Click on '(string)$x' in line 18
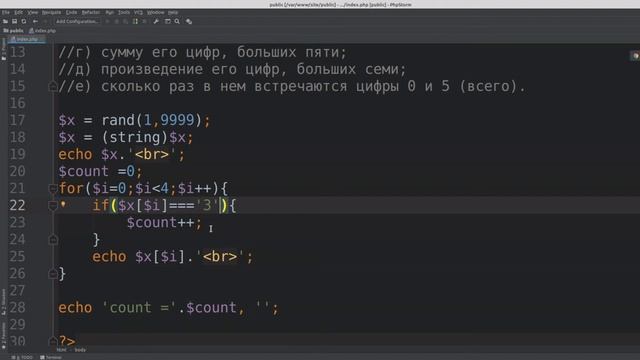 [143, 138]
